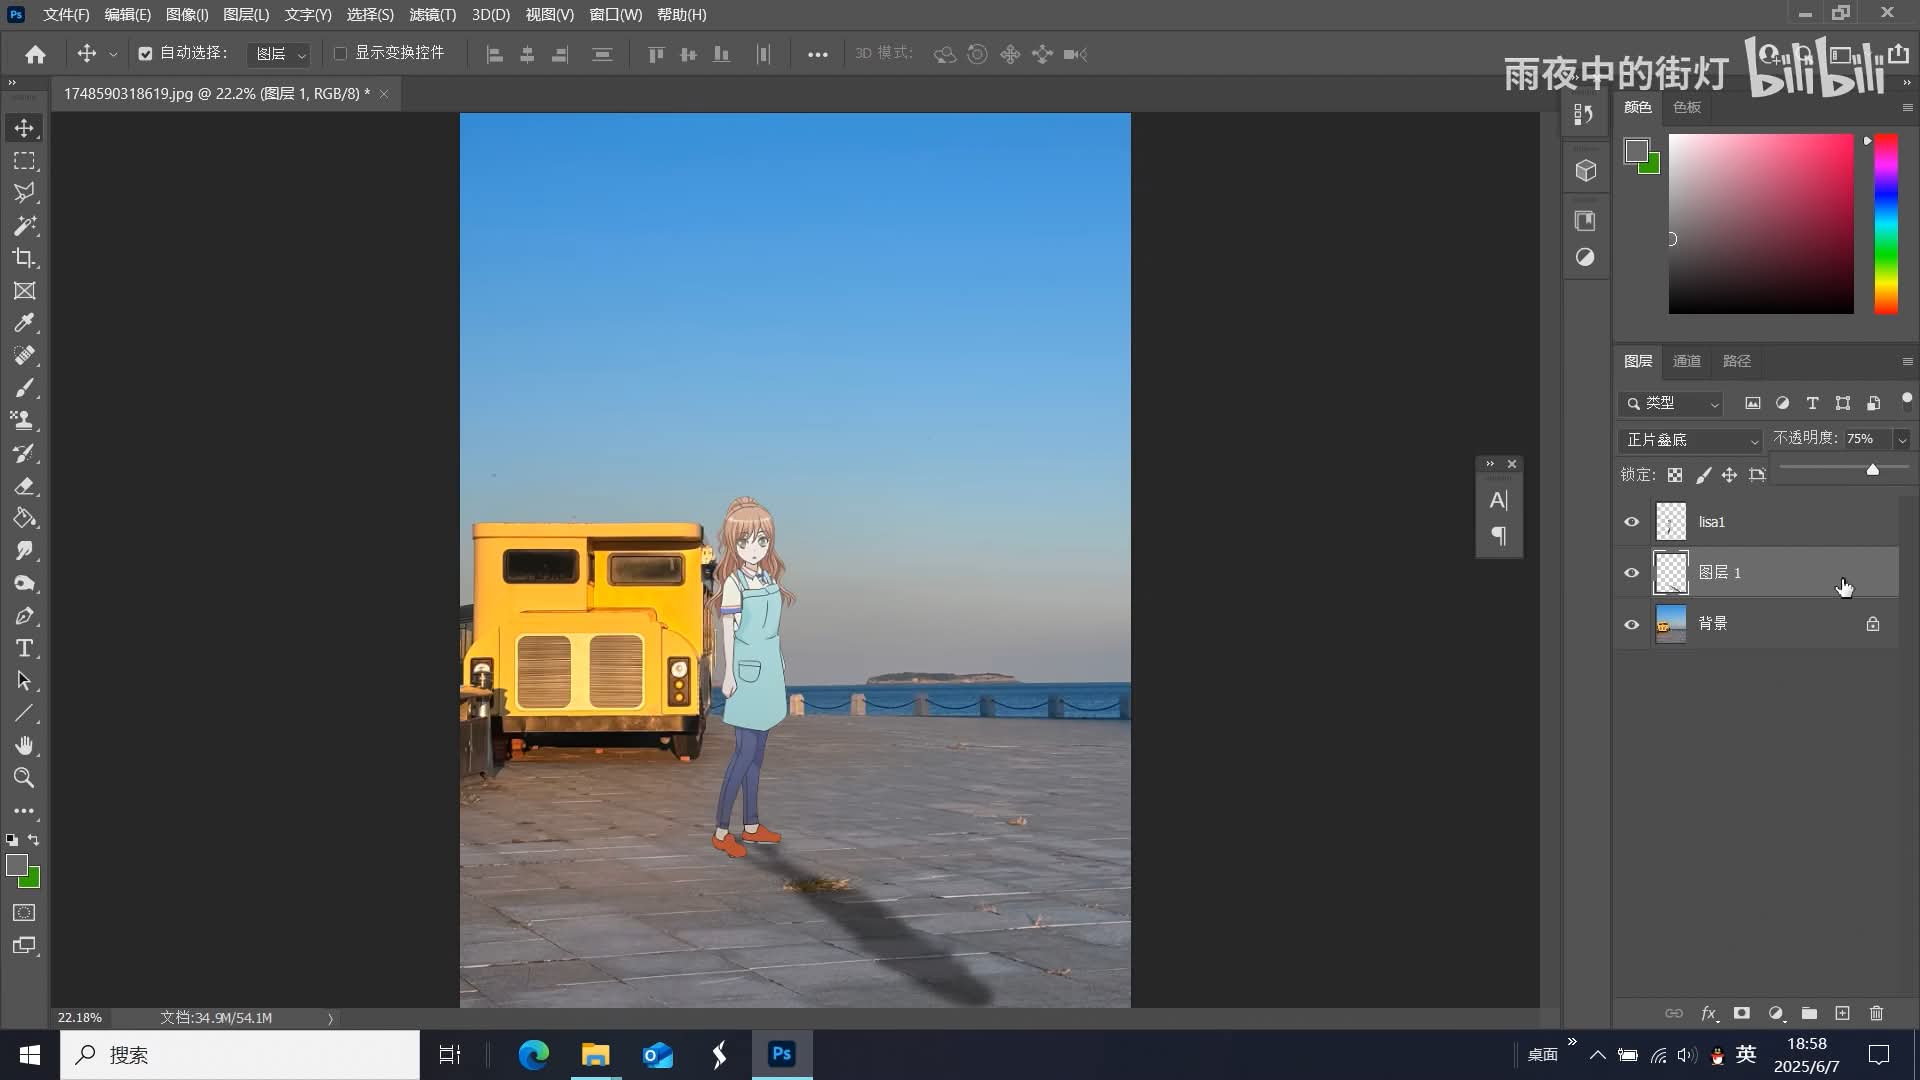Select the Path Selection tool
Screen dimensions: 1920x1080
coord(24,681)
